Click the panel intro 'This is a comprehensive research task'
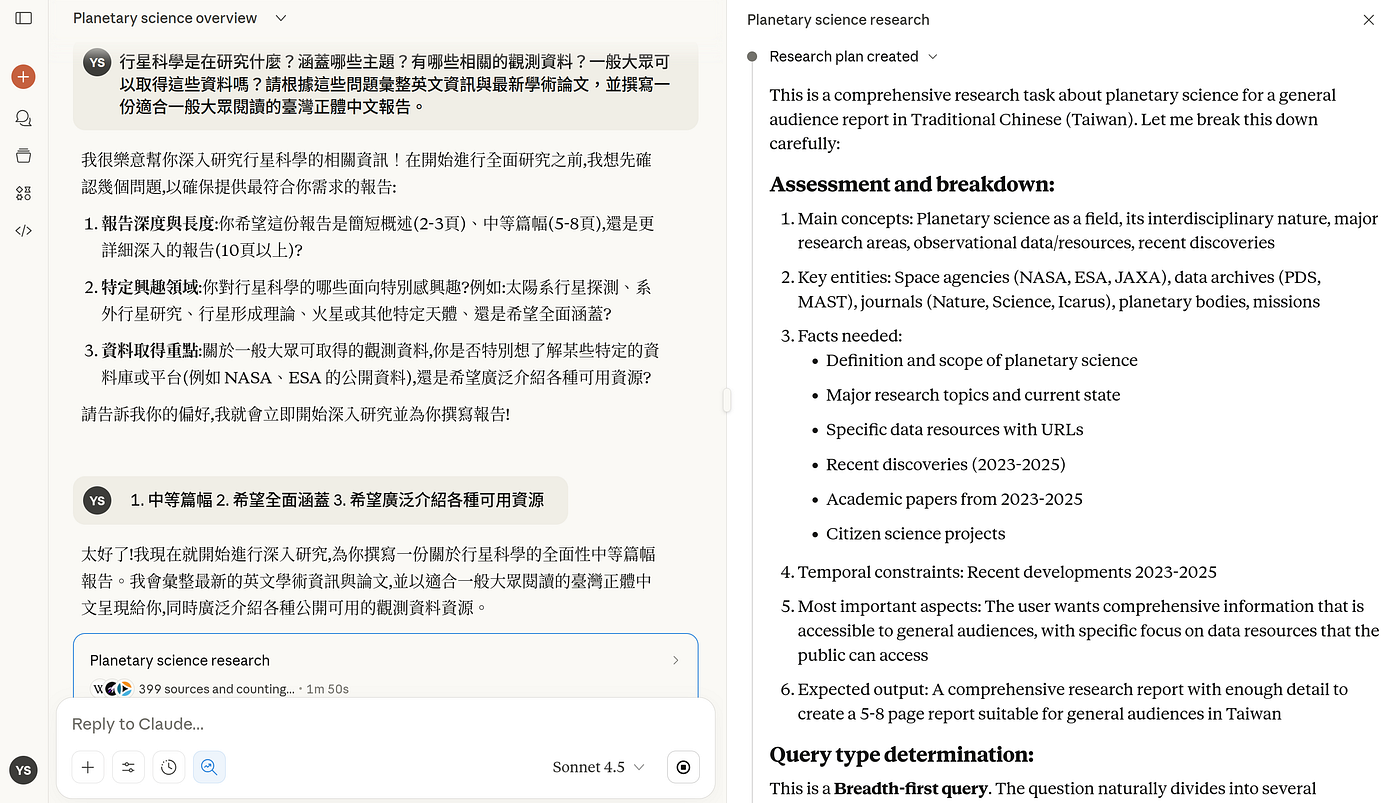1400x803 pixels. click(x=1053, y=119)
